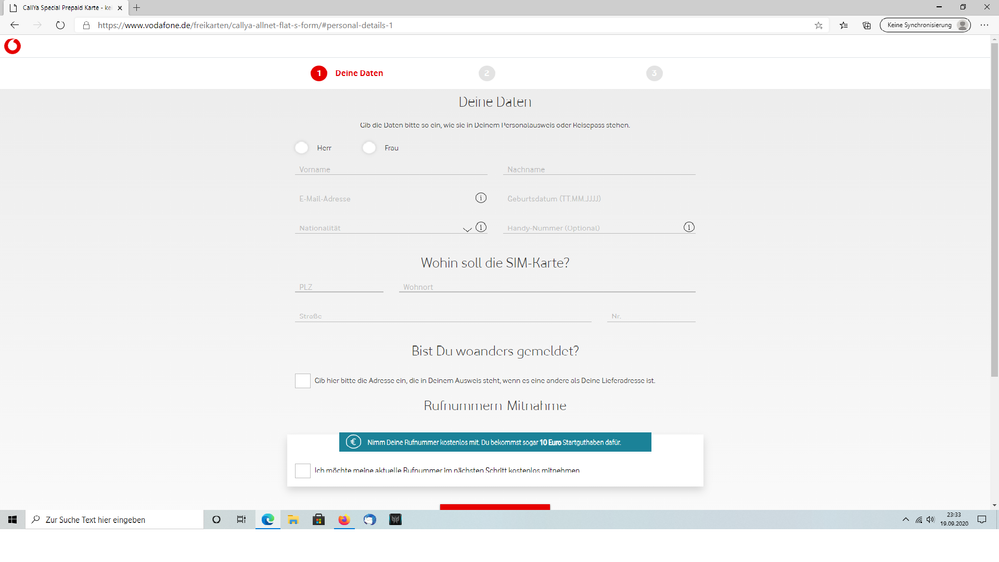999x562 pixels.
Task: Open Task View in the taskbar
Action: 241,520
